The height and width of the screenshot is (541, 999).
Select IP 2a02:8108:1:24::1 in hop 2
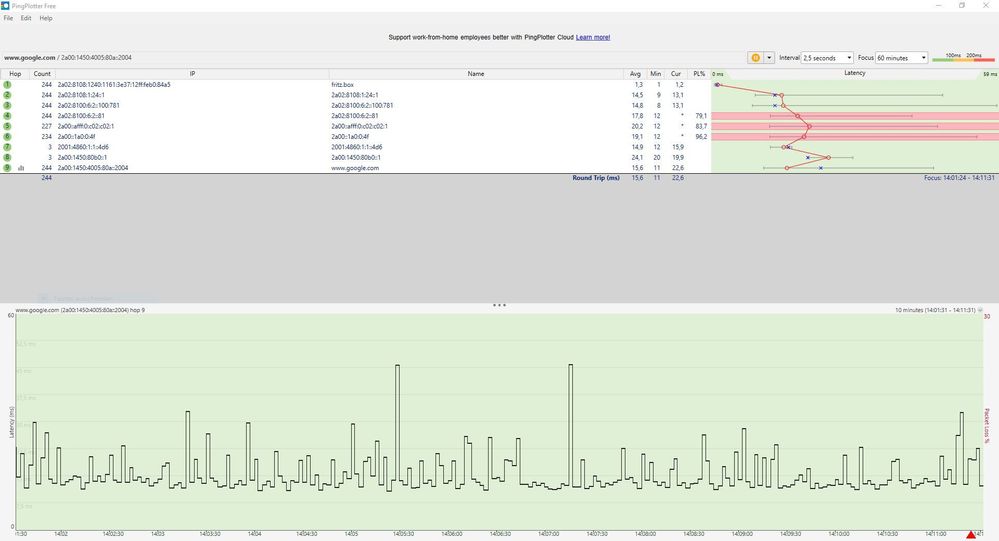[x=81, y=95]
